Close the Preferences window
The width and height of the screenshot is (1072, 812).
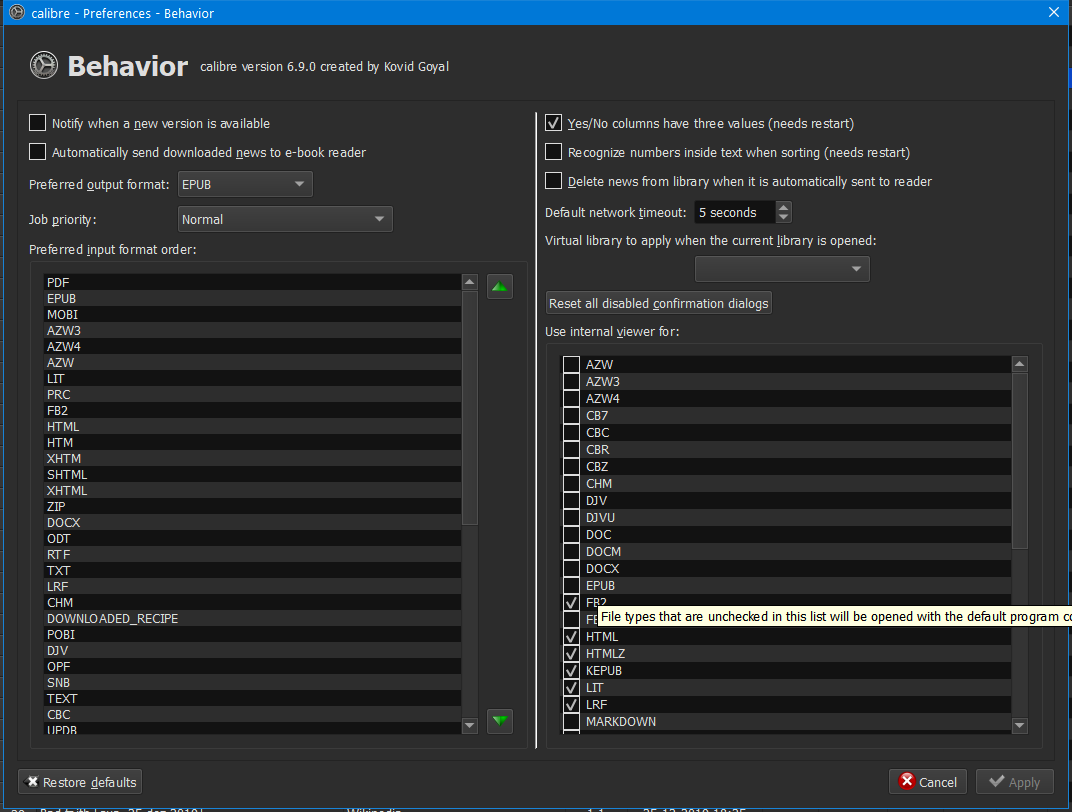(1054, 12)
